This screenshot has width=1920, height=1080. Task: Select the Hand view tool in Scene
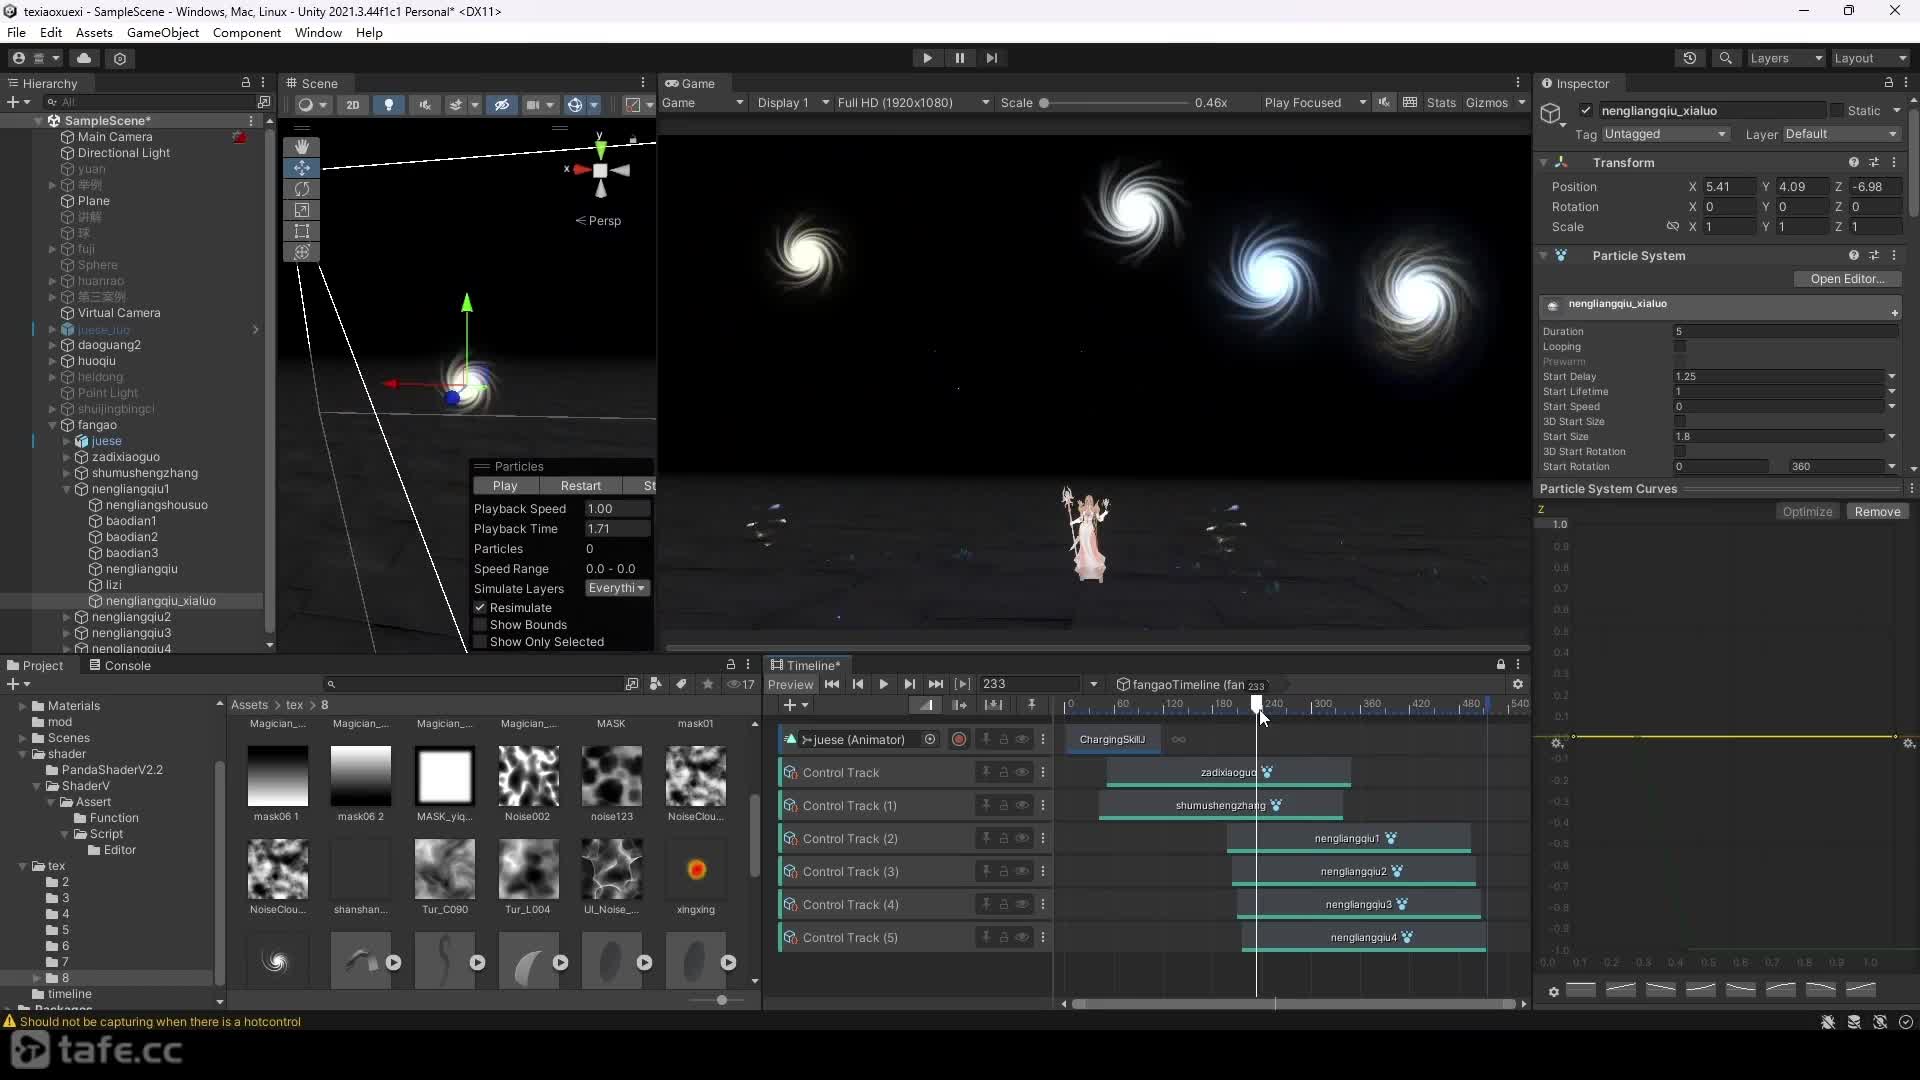[x=301, y=147]
